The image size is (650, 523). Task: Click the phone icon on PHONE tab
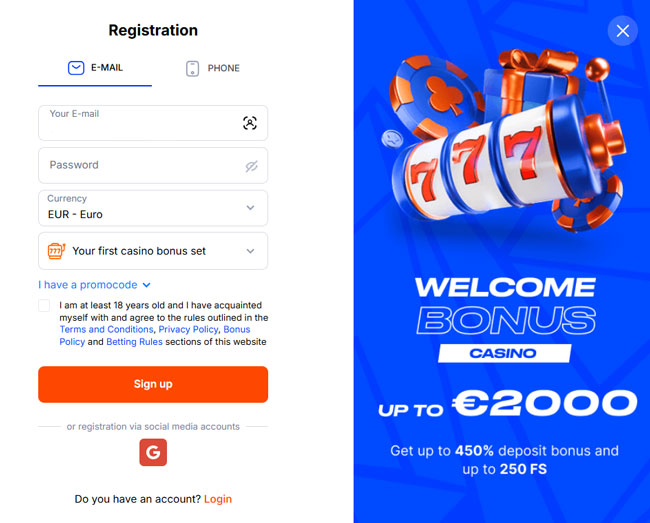coord(192,68)
